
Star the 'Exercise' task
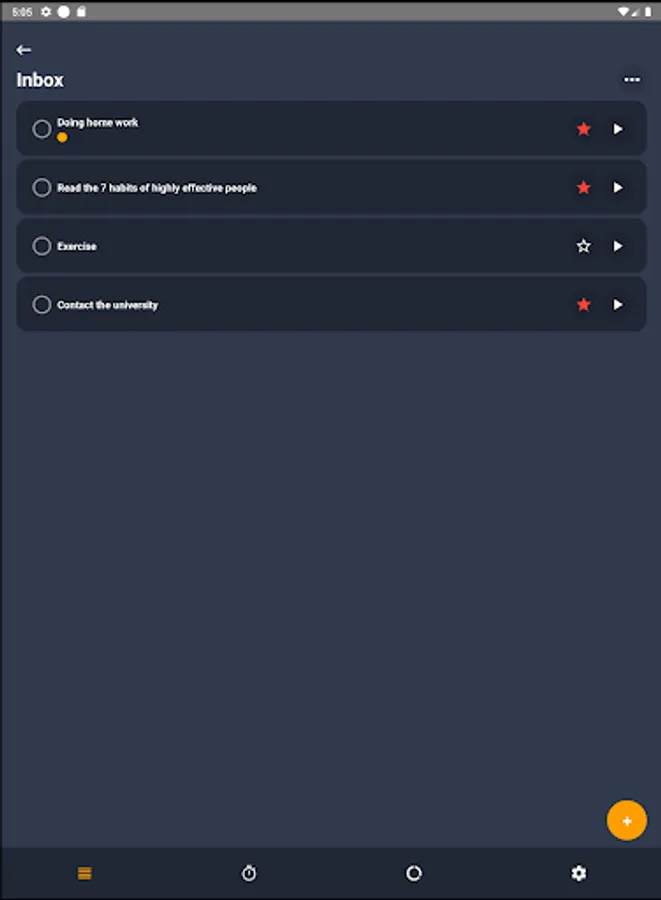pos(584,246)
